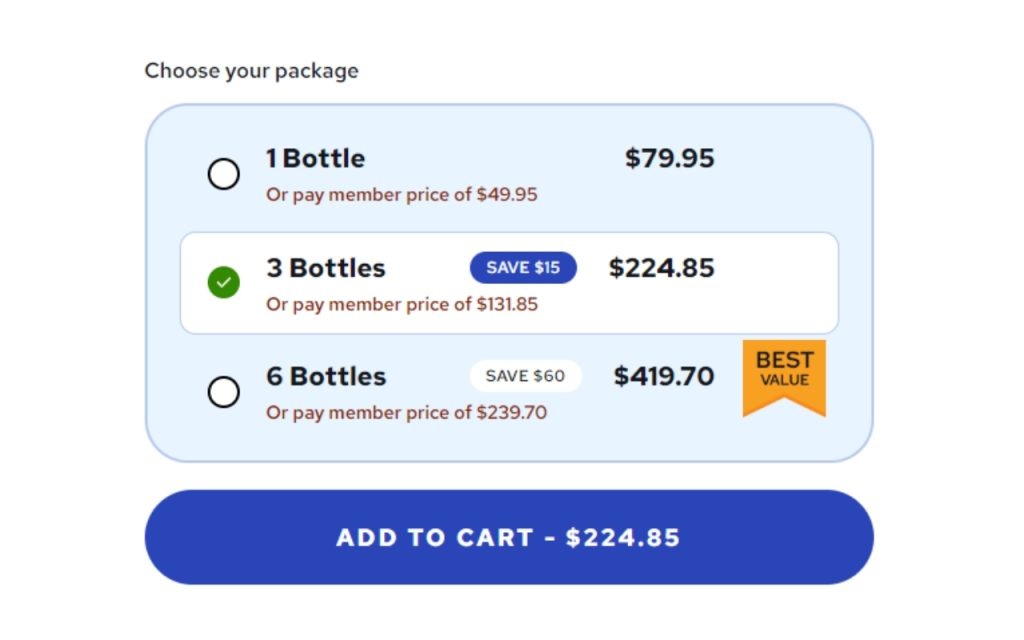
Task: Select the 6 Bottles radio button
Action: point(223,392)
